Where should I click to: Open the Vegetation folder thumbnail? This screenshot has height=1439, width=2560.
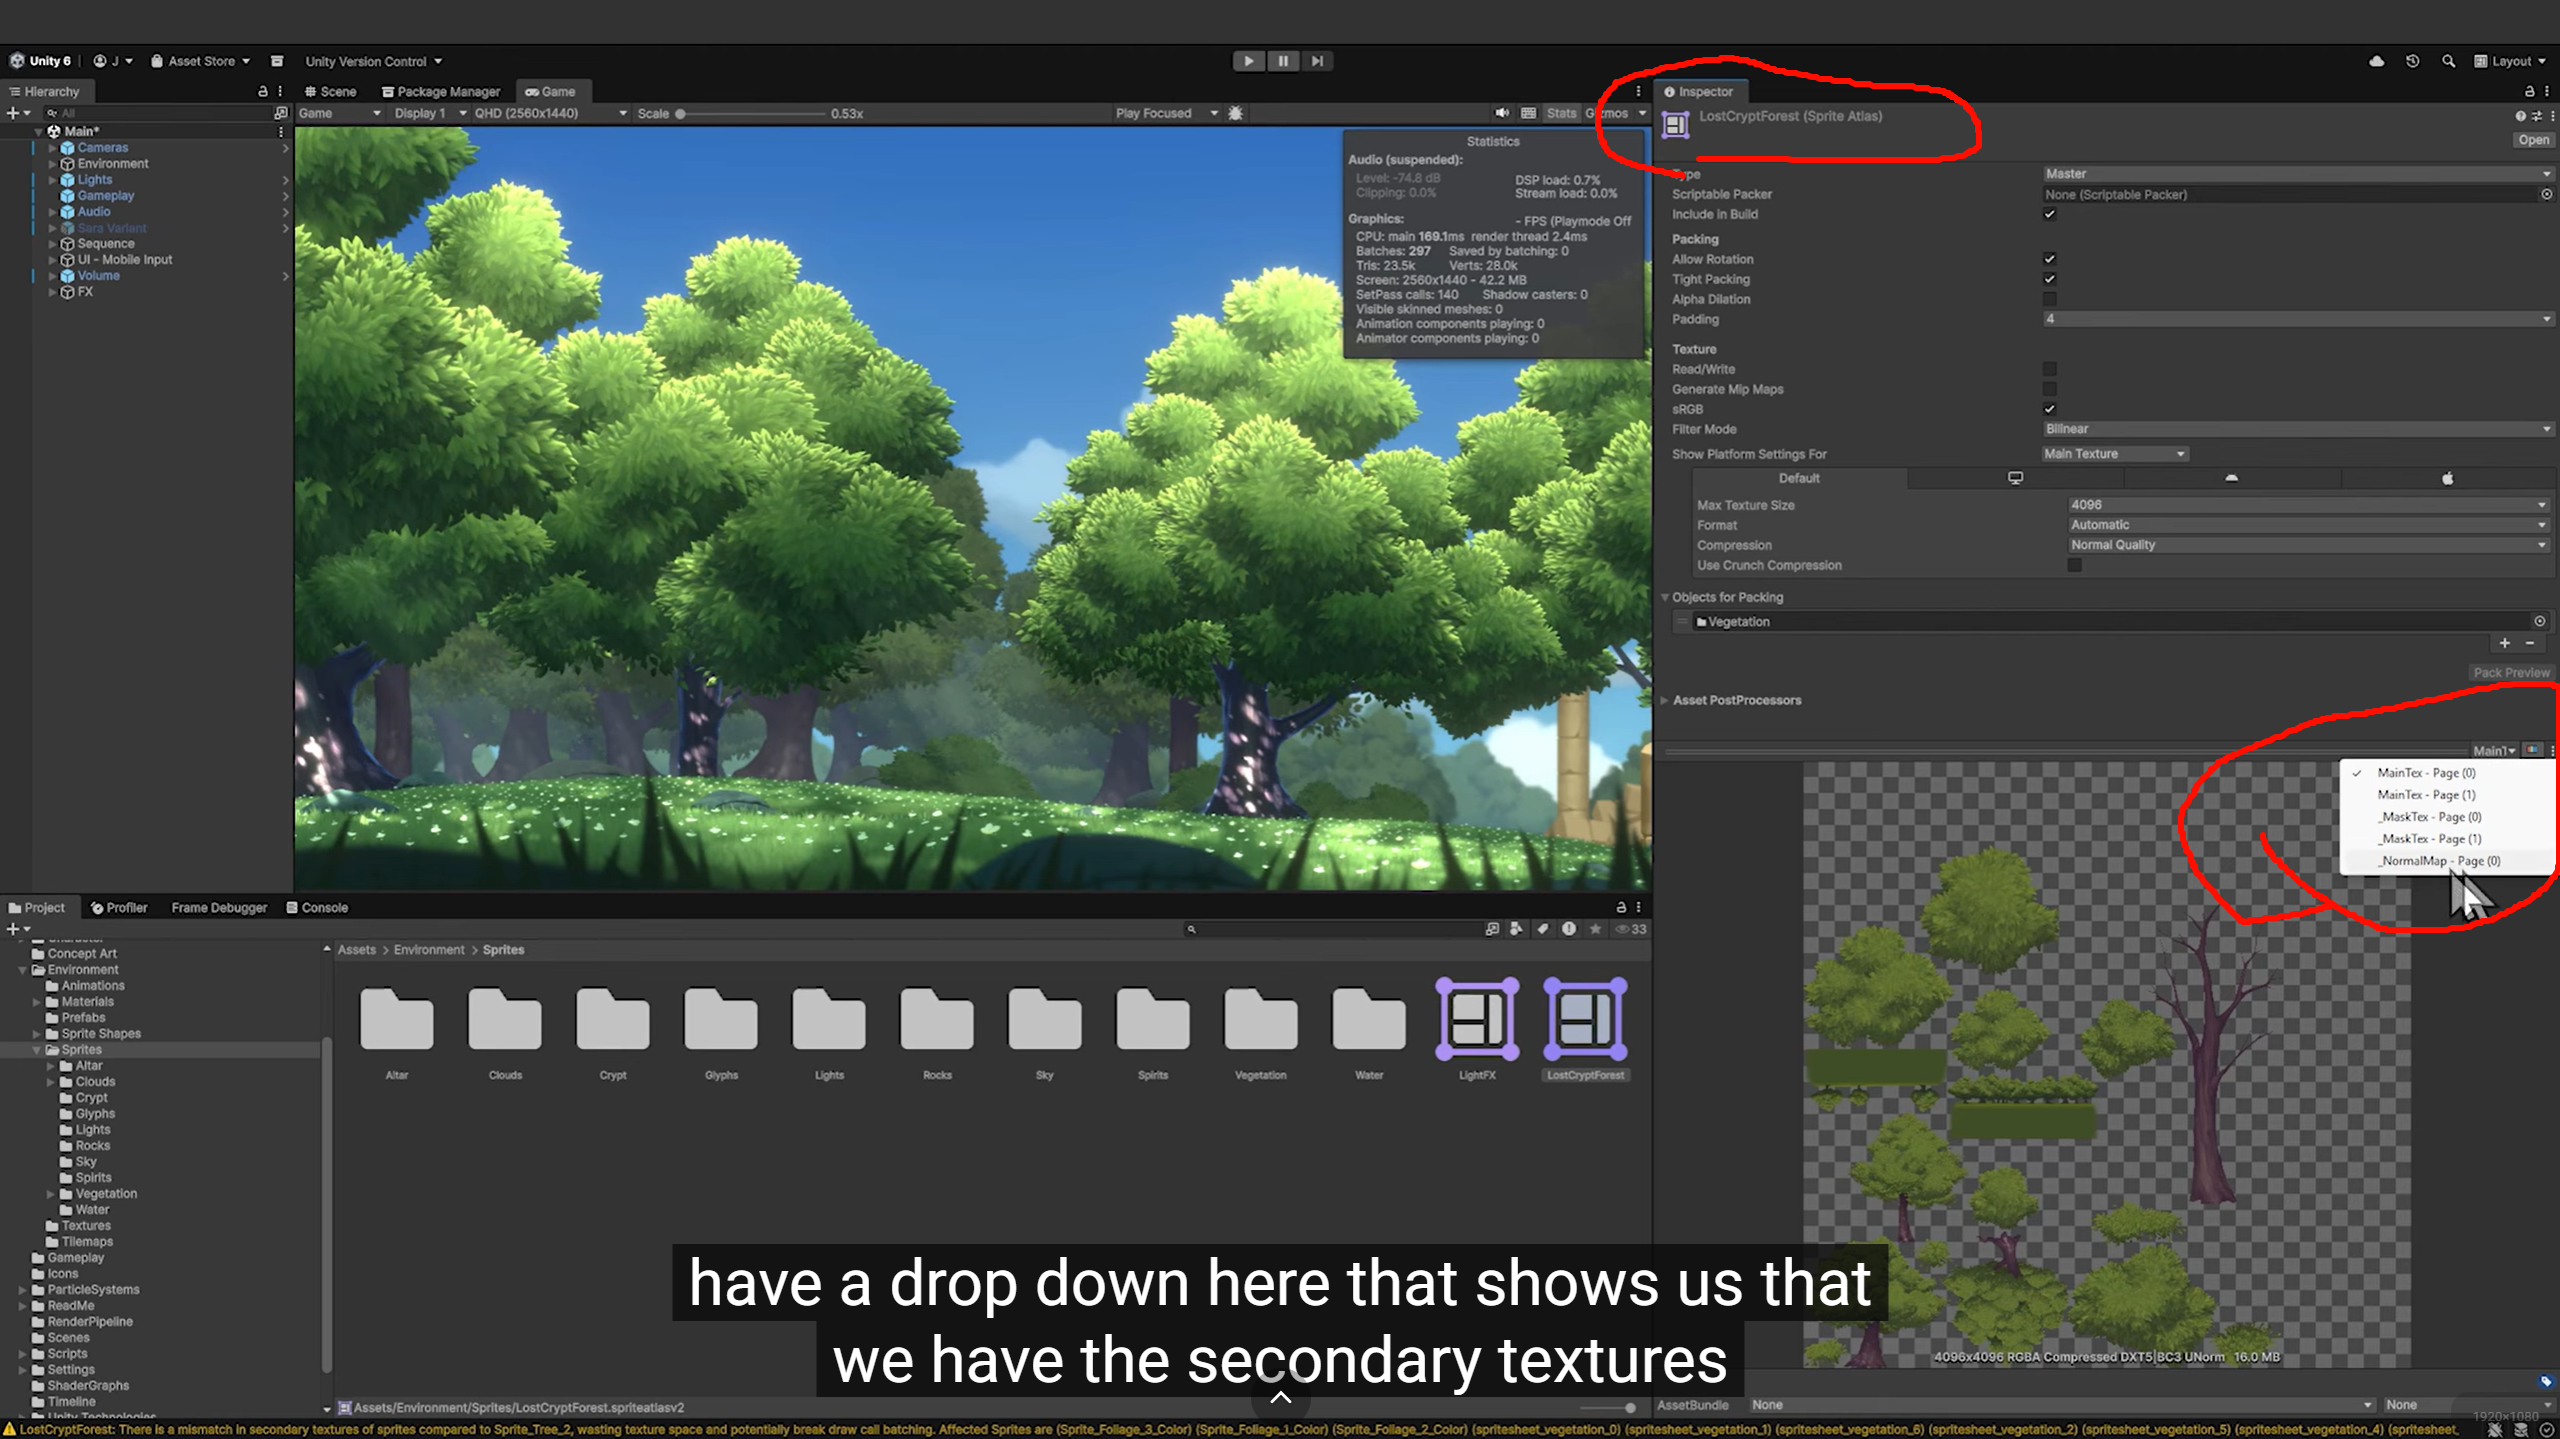click(1260, 1020)
